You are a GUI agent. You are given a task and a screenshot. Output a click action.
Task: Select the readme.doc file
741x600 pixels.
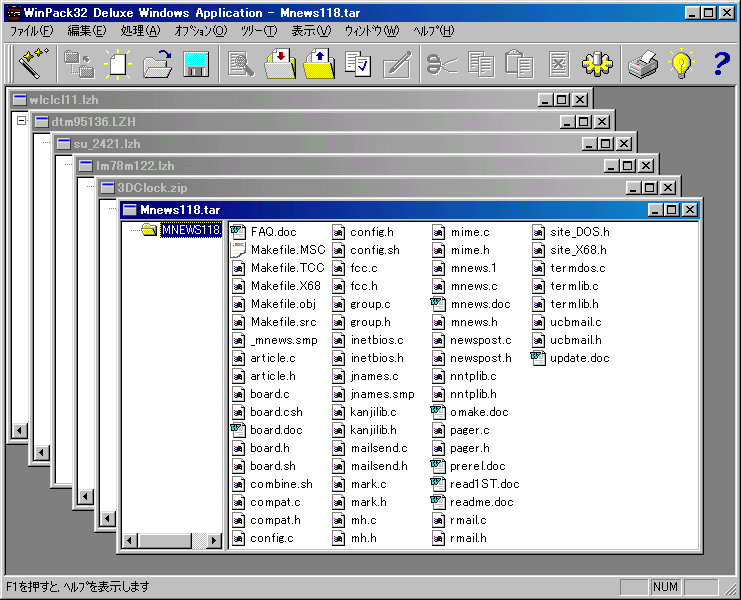coord(481,502)
